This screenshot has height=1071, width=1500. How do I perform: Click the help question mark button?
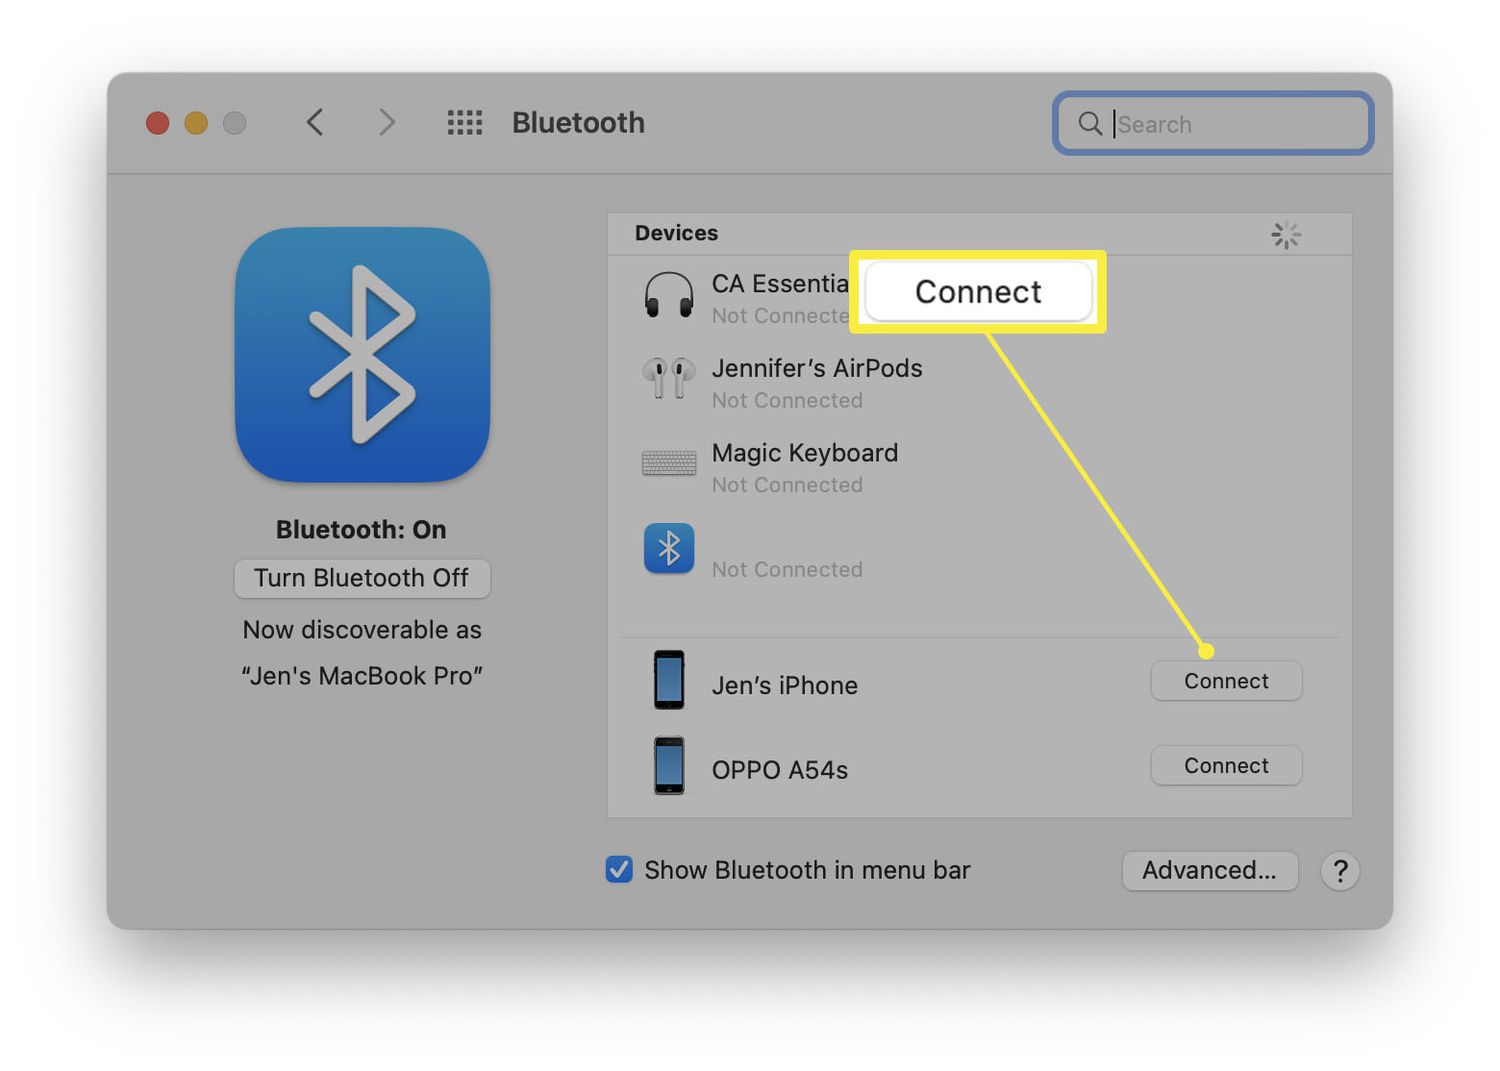(1340, 871)
